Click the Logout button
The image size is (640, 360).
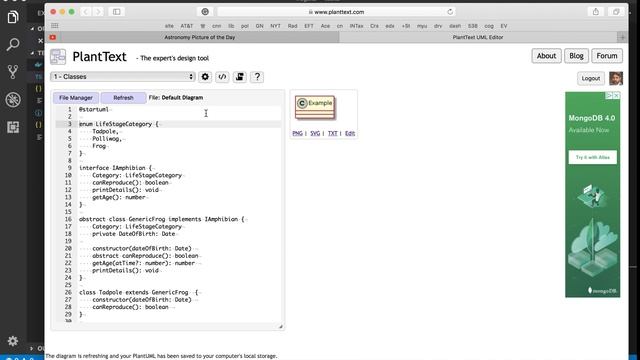click(x=591, y=78)
